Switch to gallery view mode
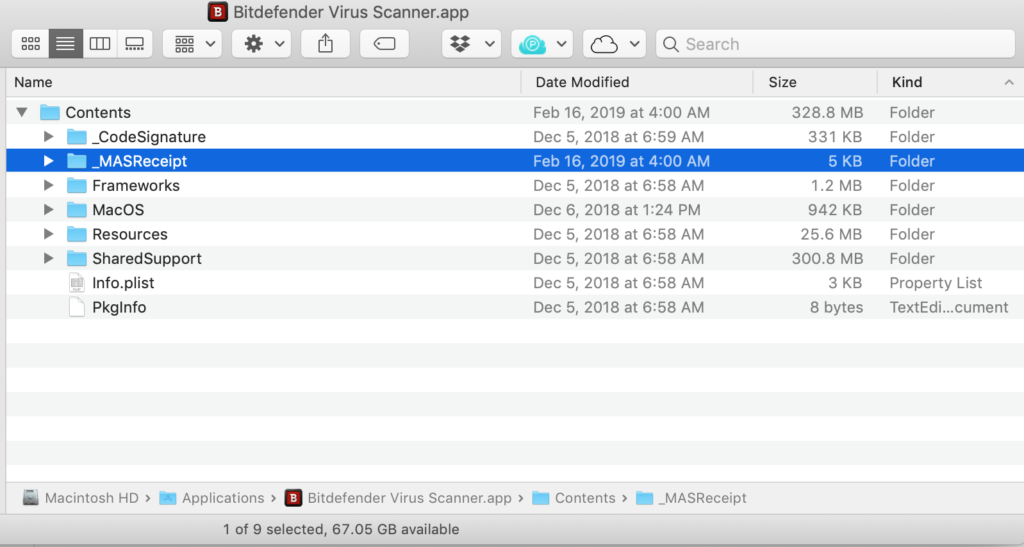Image resolution: width=1024 pixels, height=547 pixels. click(135, 44)
